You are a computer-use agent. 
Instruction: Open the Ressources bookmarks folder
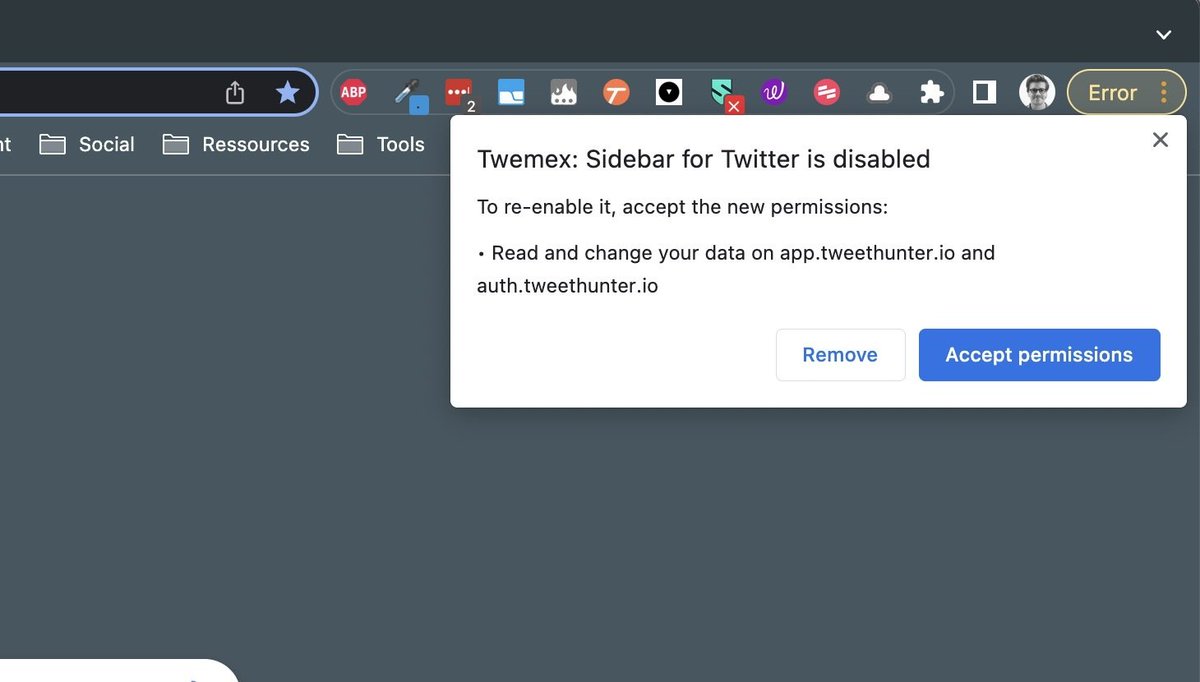pos(236,144)
